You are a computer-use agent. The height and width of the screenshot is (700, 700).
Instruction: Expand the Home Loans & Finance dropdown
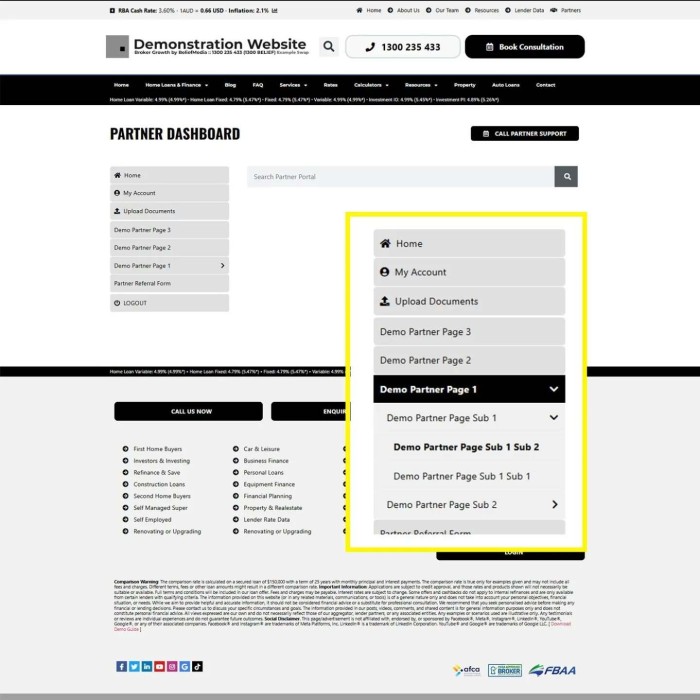point(173,85)
